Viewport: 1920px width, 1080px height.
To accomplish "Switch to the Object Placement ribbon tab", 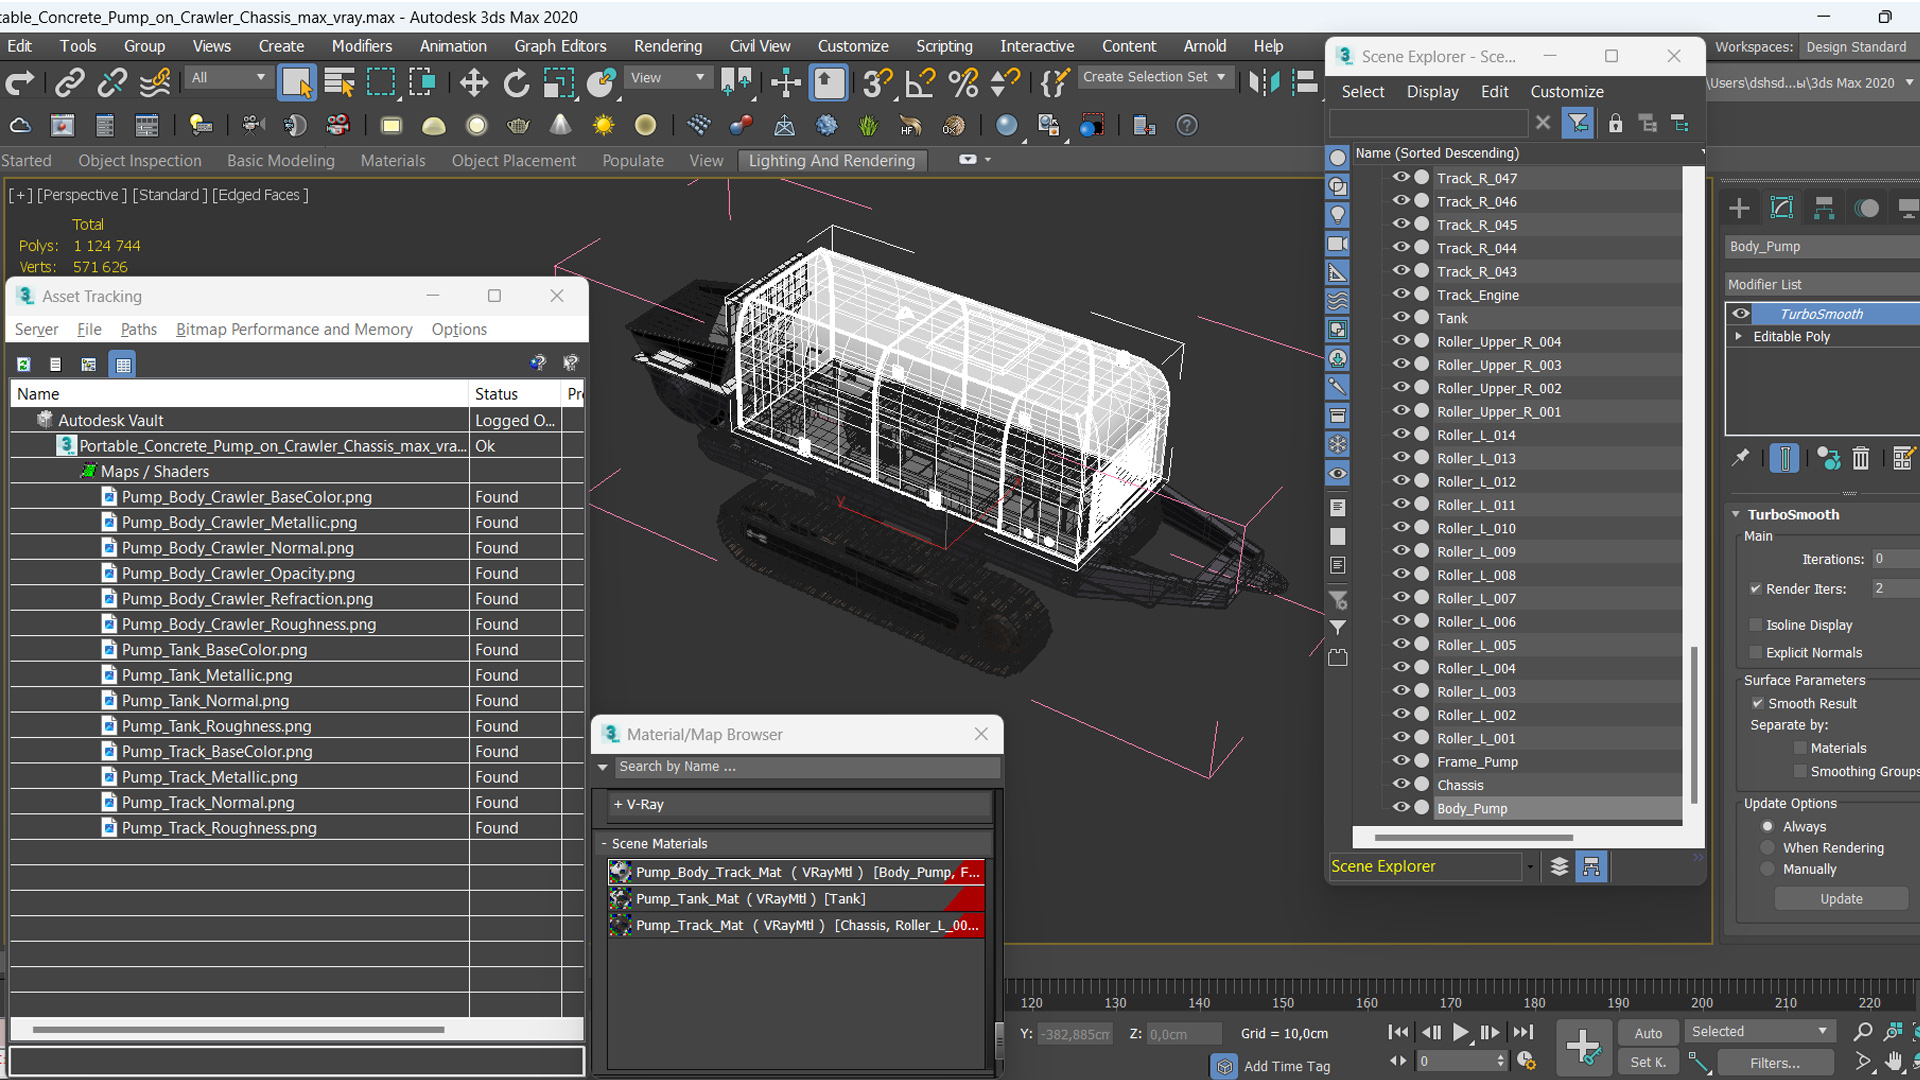I will coord(513,161).
